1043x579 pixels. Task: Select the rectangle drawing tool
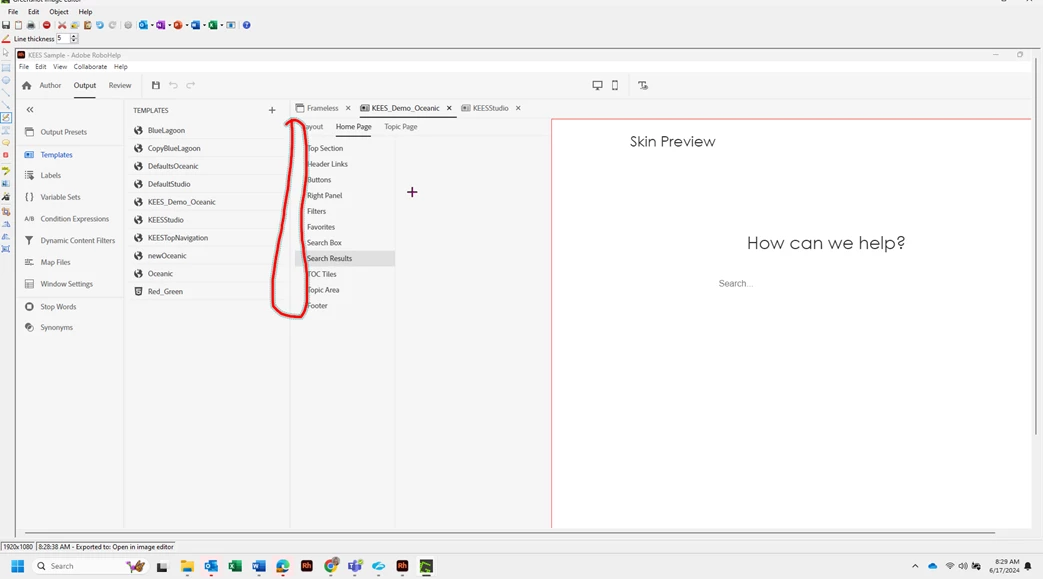point(6,68)
